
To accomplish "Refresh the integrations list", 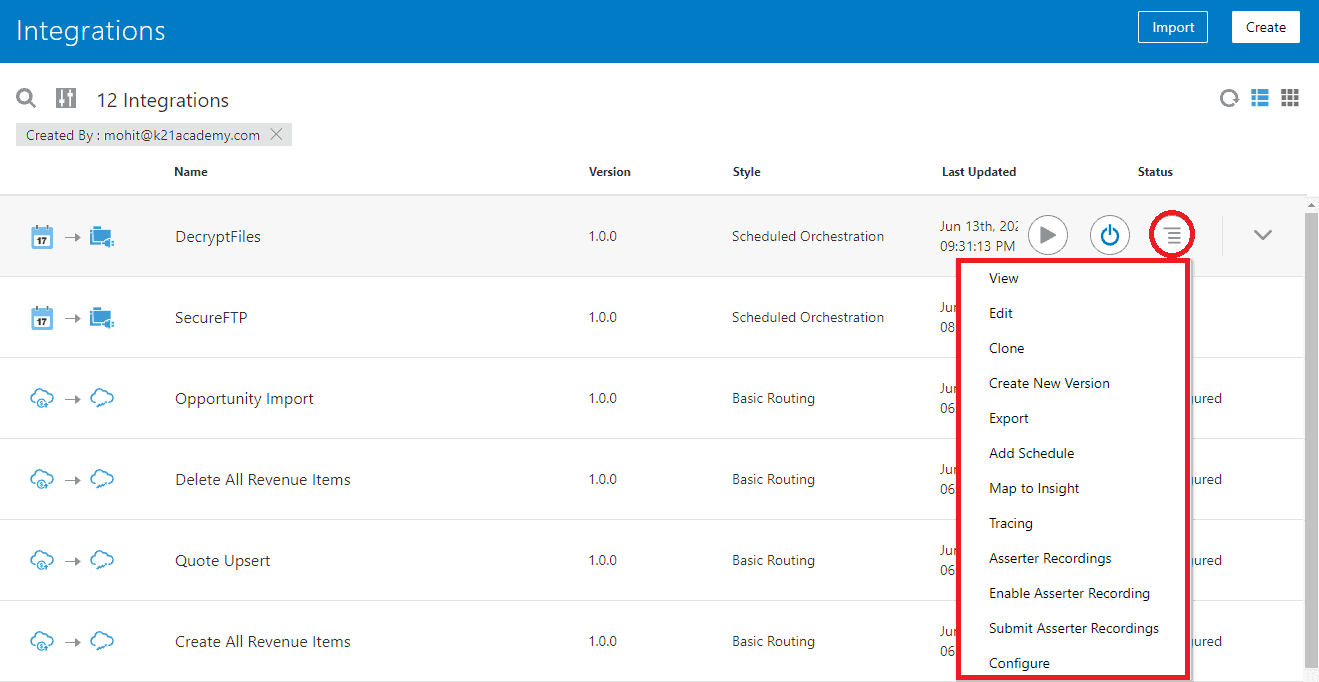I will tap(1229, 98).
